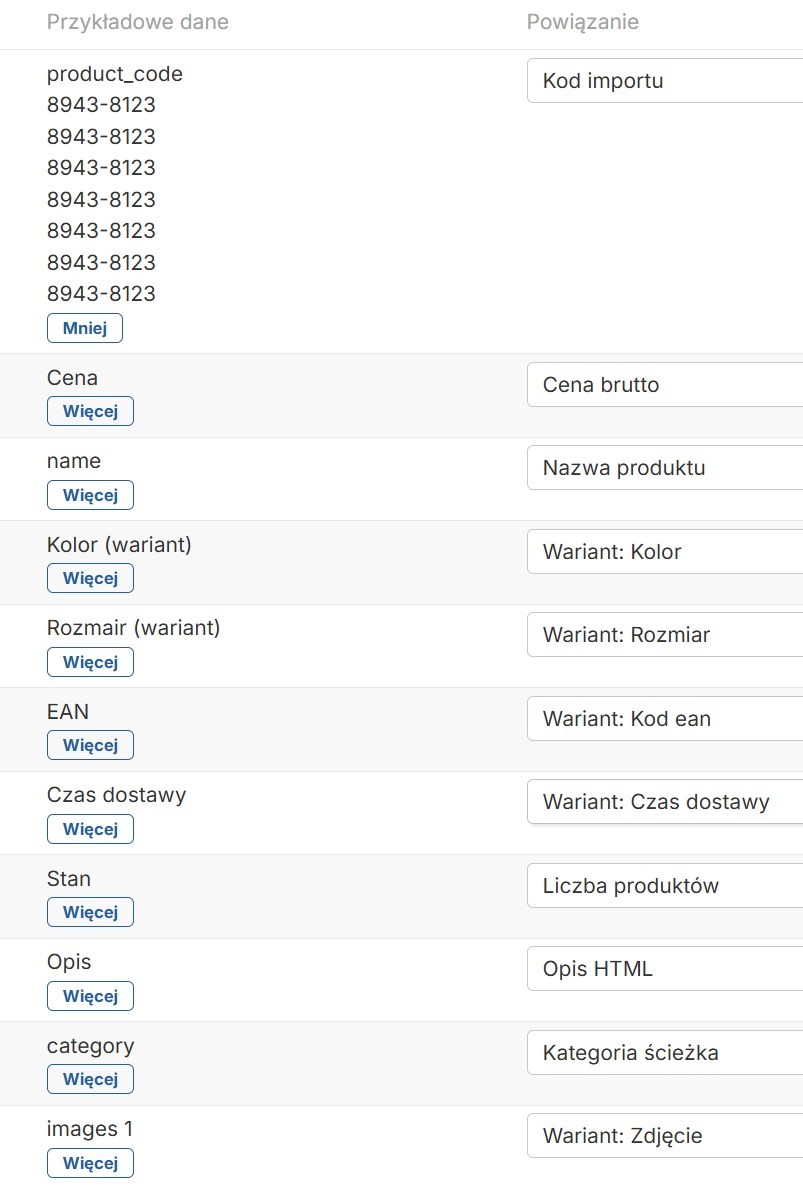Click Więcej under the Cena row
The height and width of the screenshot is (1188, 803).
coord(90,411)
